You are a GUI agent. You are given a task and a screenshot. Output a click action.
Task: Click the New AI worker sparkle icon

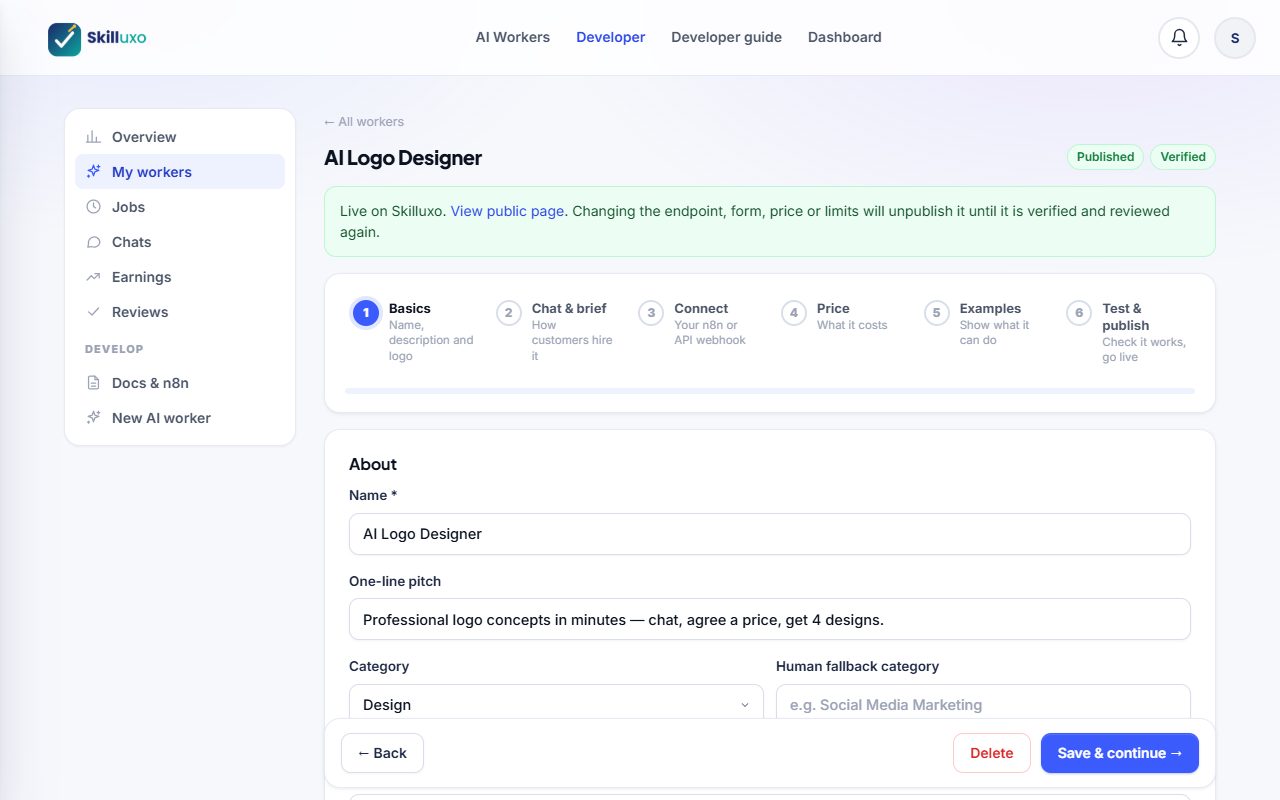click(x=93, y=418)
